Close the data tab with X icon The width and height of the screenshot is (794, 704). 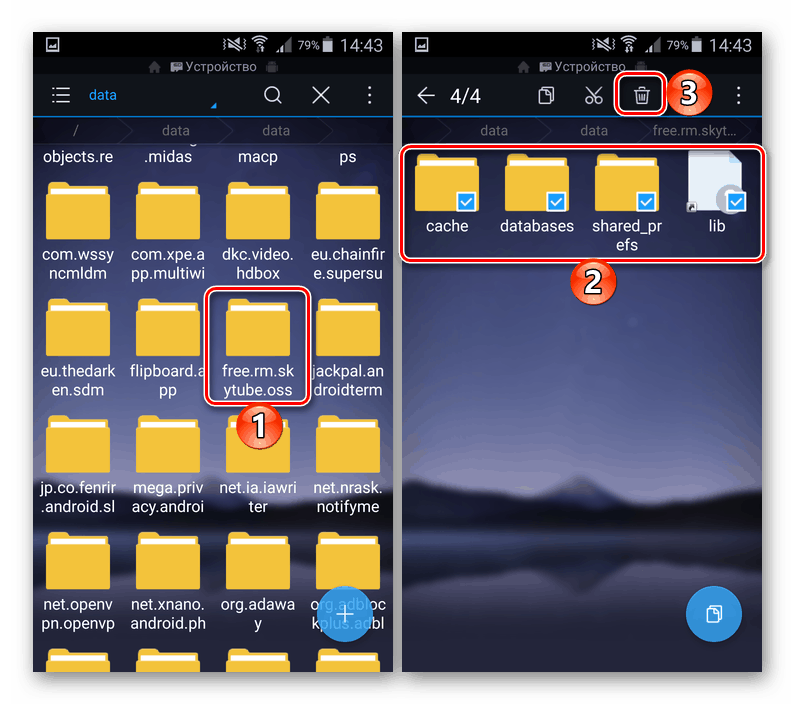click(x=321, y=95)
